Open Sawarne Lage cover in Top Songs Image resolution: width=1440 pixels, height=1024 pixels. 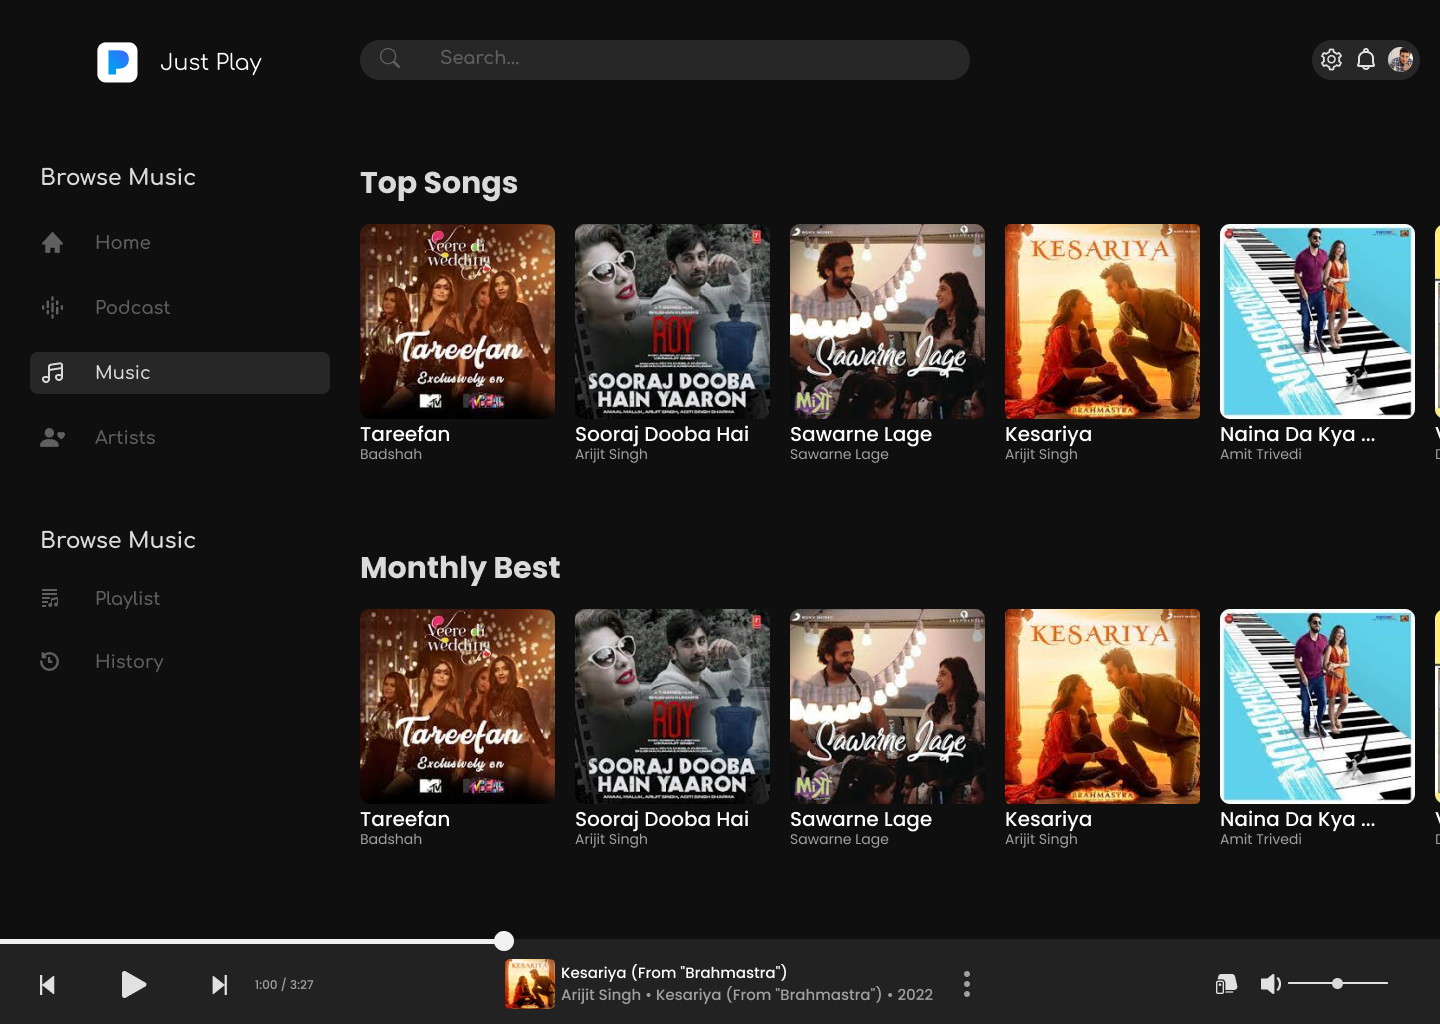887,321
